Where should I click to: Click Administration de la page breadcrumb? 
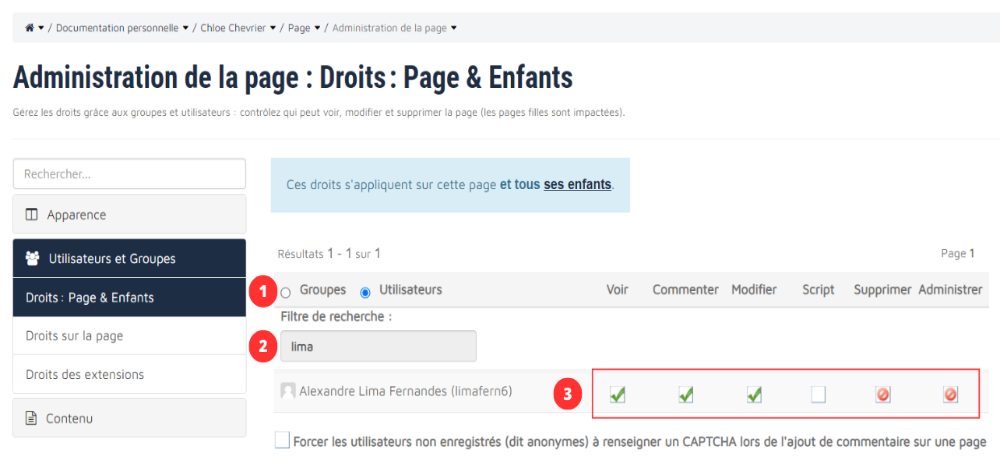click(389, 28)
